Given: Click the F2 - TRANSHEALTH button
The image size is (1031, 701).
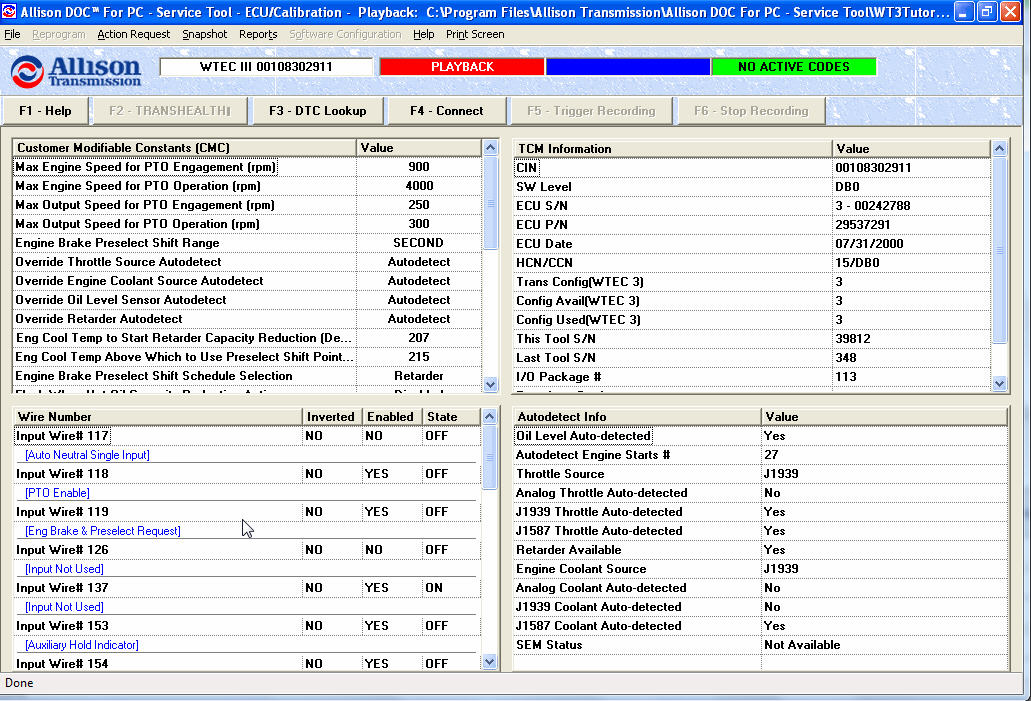Looking at the screenshot, I should click(170, 110).
